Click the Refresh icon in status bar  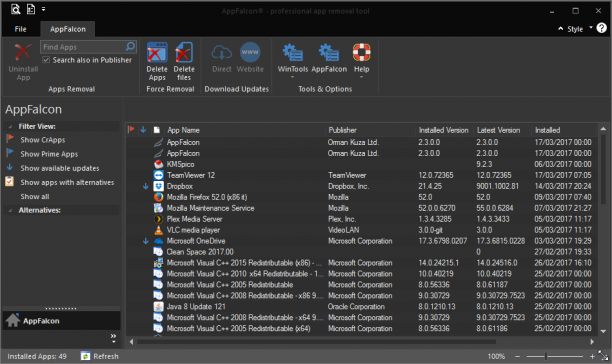click(85, 356)
